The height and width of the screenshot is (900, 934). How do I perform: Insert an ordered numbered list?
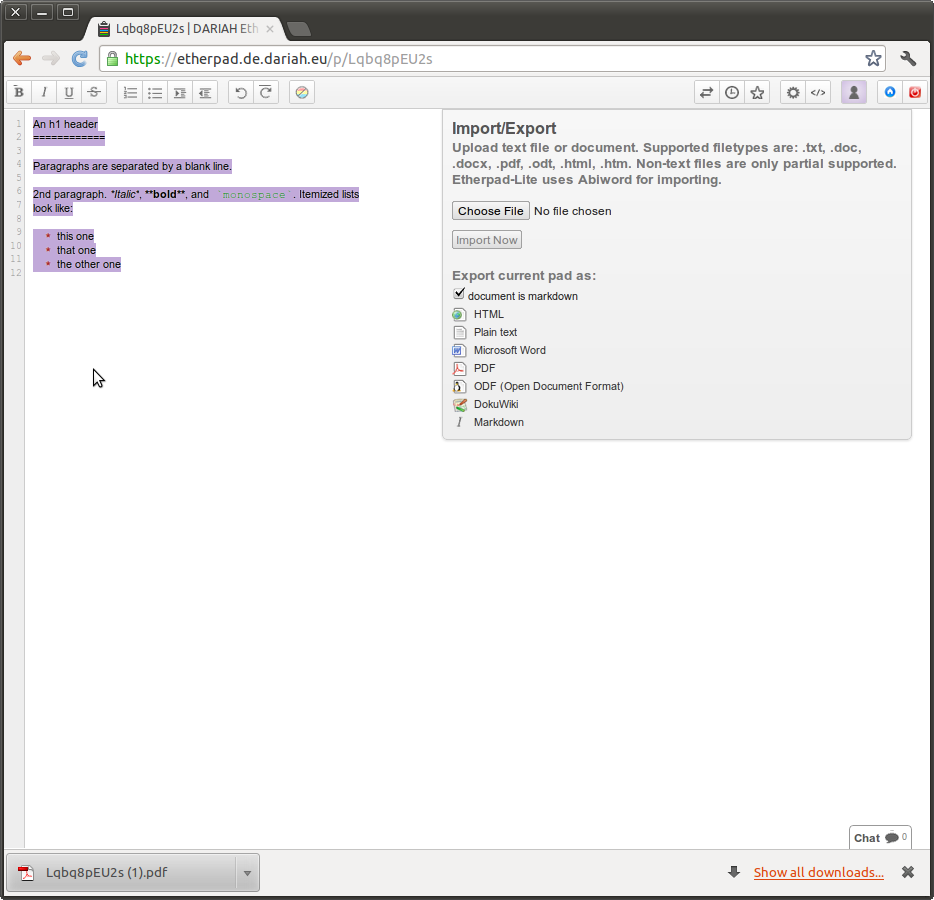click(130, 93)
